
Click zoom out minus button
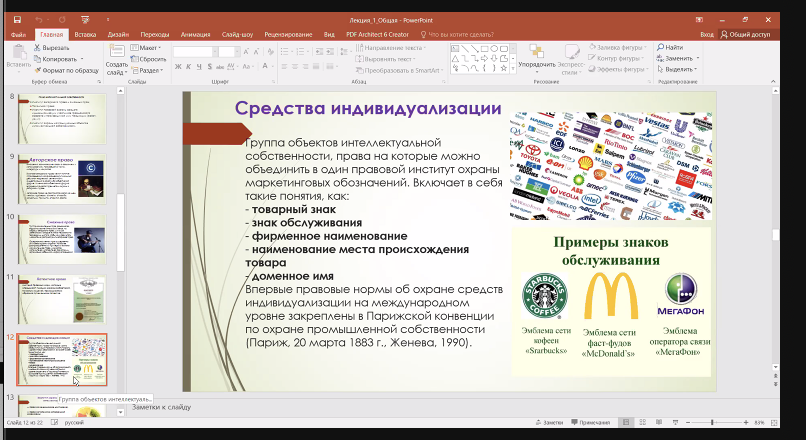coord(688,422)
